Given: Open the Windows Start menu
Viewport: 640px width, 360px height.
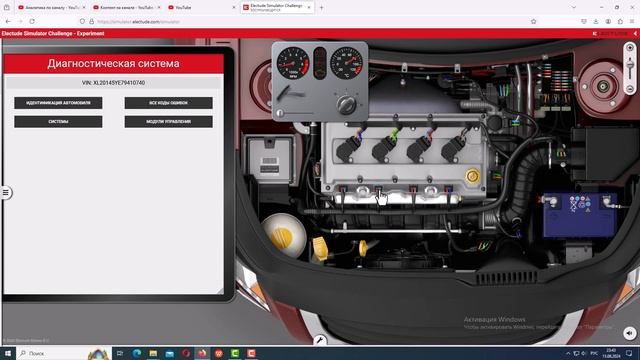Looking at the screenshot, I should click(8, 353).
